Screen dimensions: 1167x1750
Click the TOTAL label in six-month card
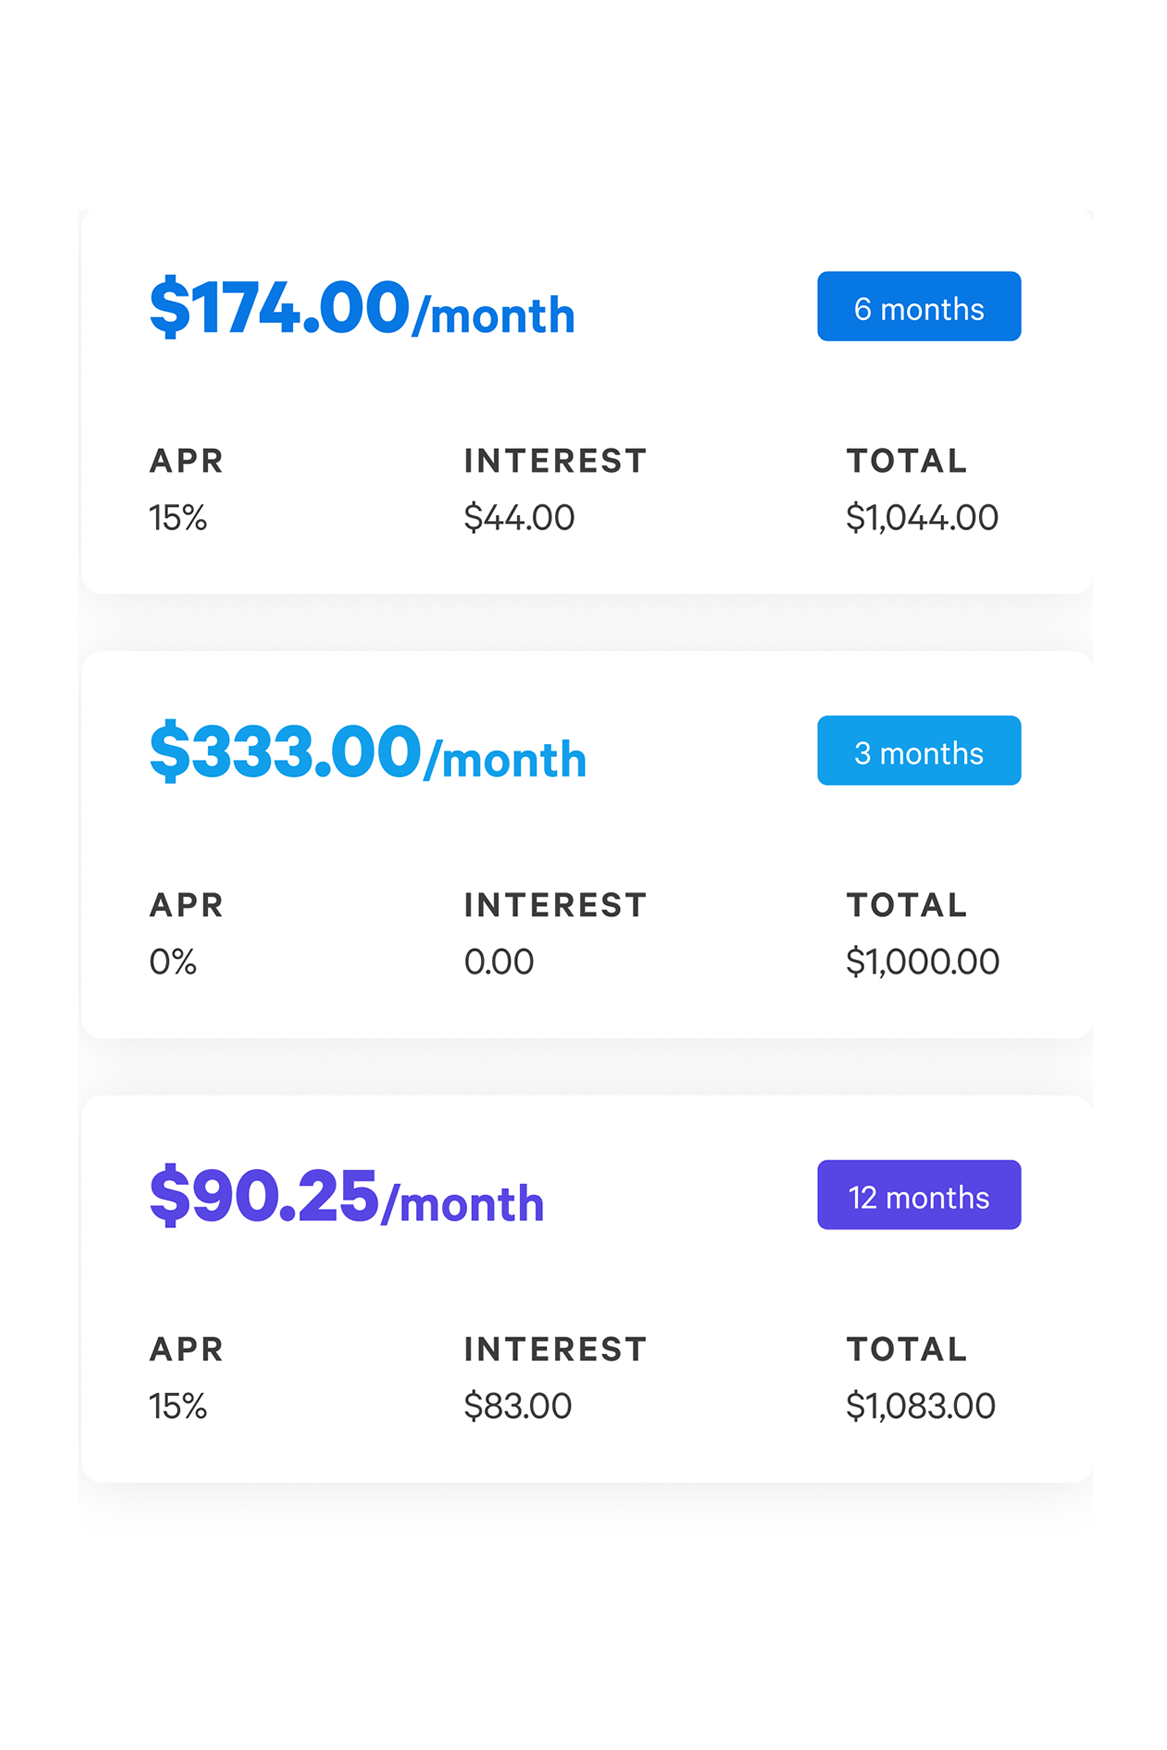pyautogui.click(x=907, y=461)
